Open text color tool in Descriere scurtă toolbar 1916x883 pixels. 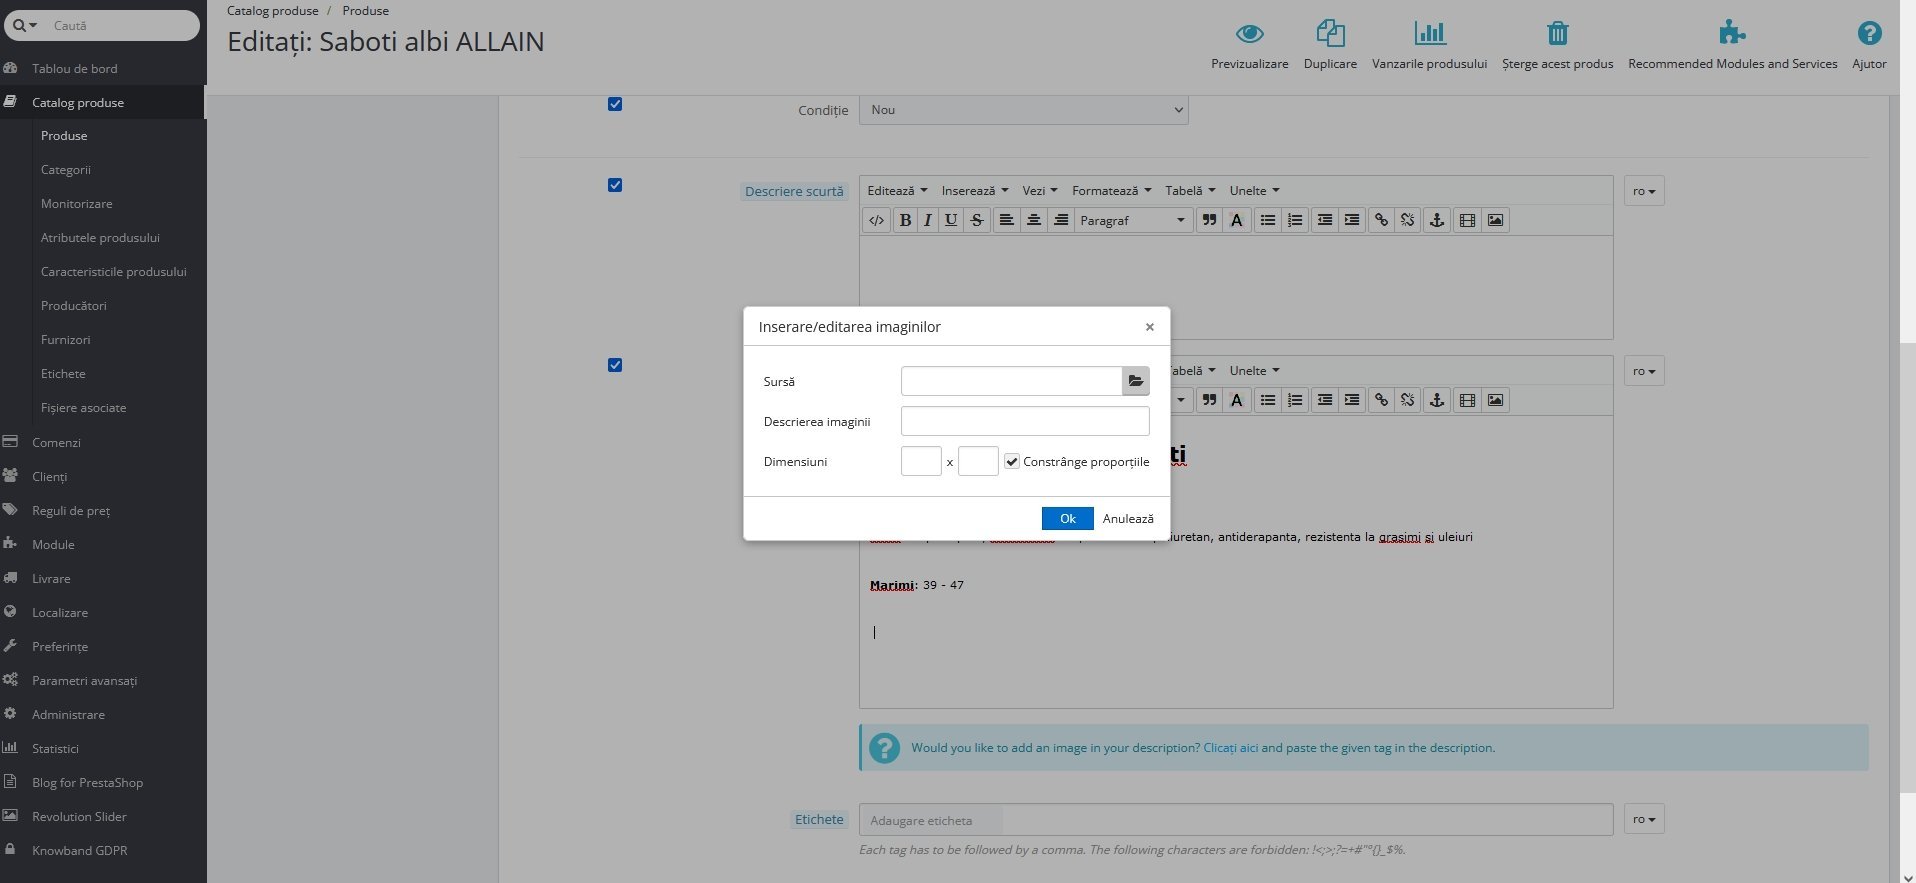pos(1237,220)
